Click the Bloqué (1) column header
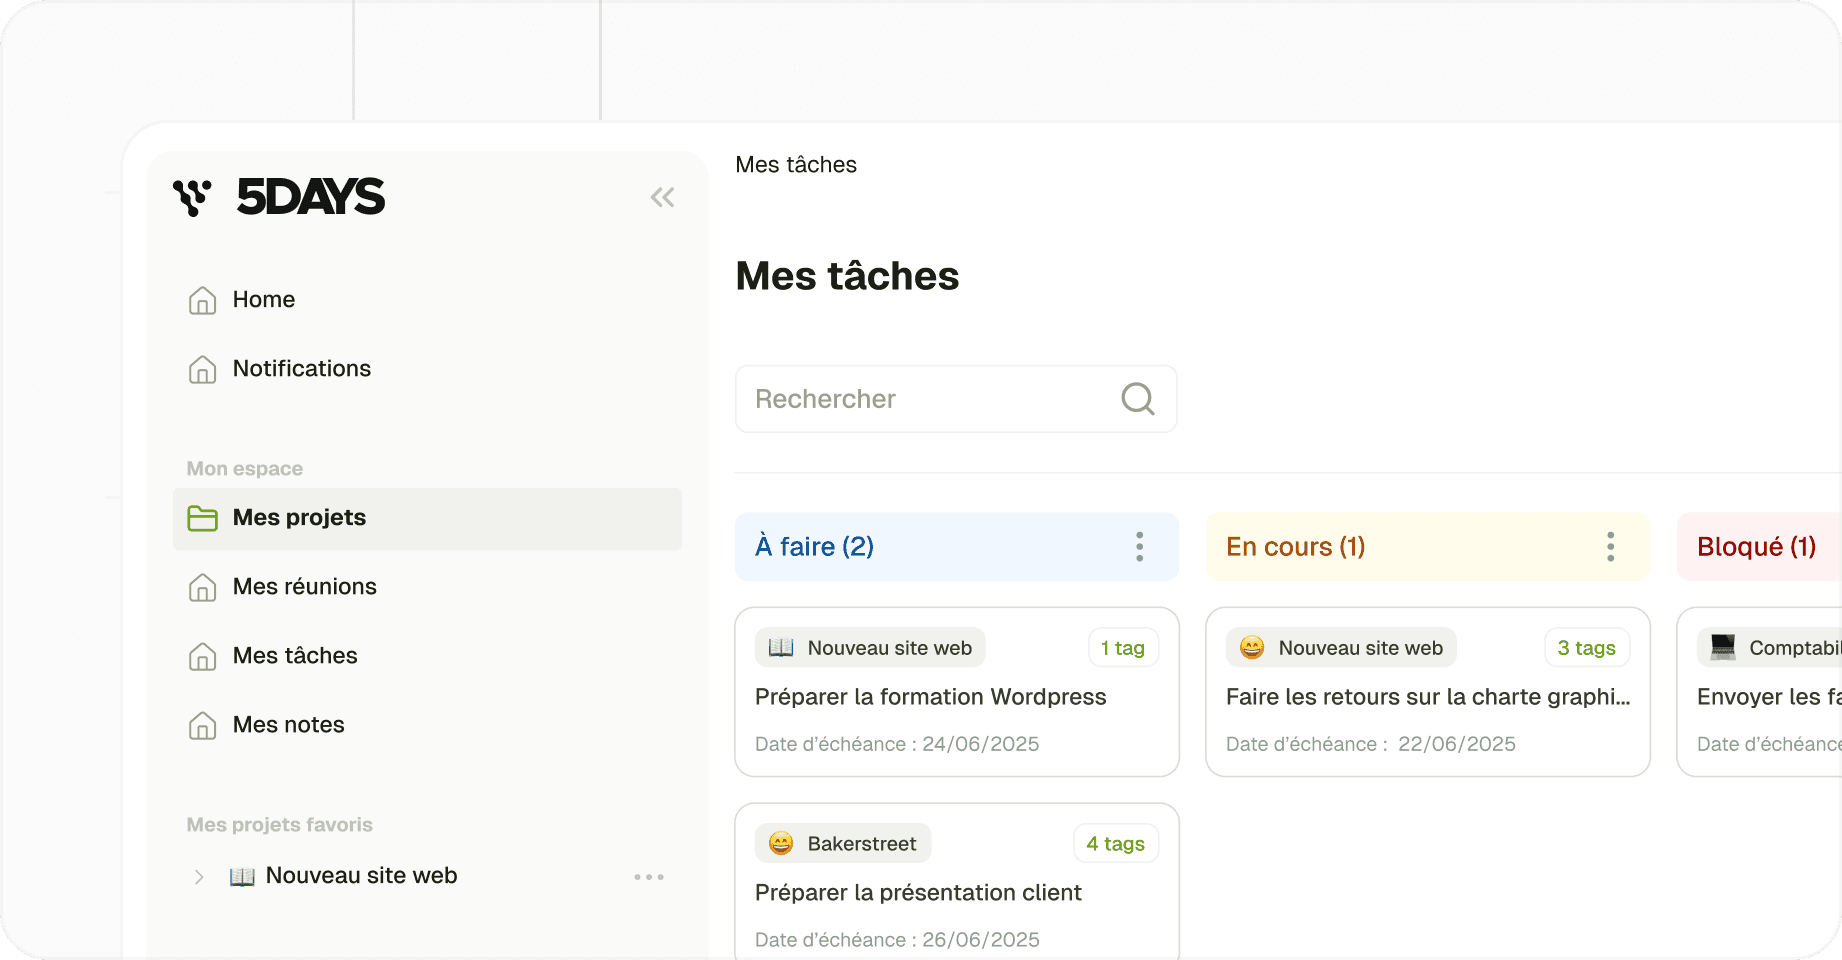 pos(1757,547)
